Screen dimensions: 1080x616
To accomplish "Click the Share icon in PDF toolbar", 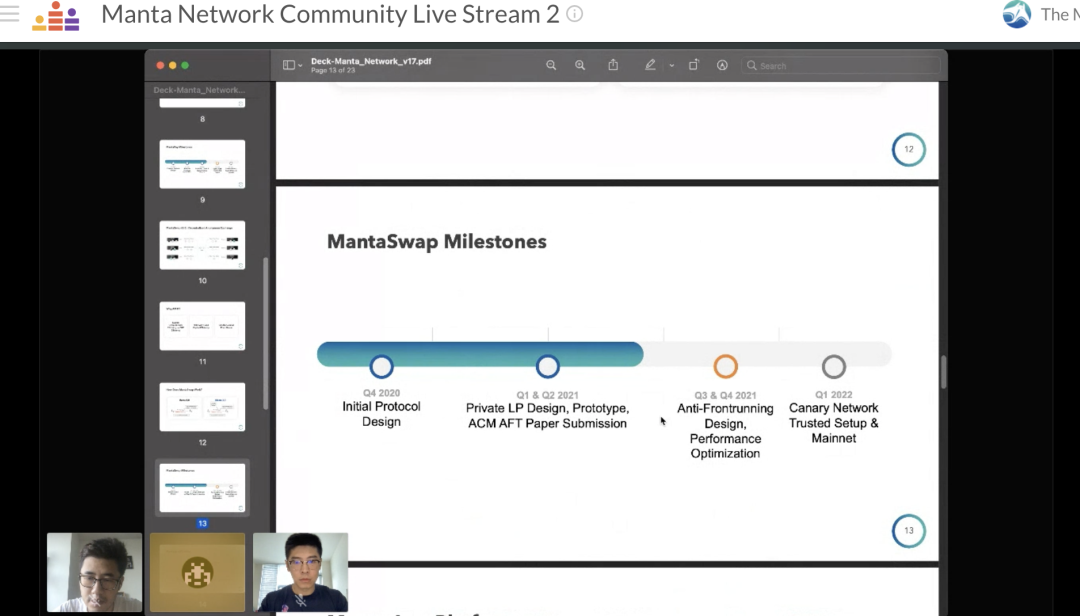I will pos(613,64).
